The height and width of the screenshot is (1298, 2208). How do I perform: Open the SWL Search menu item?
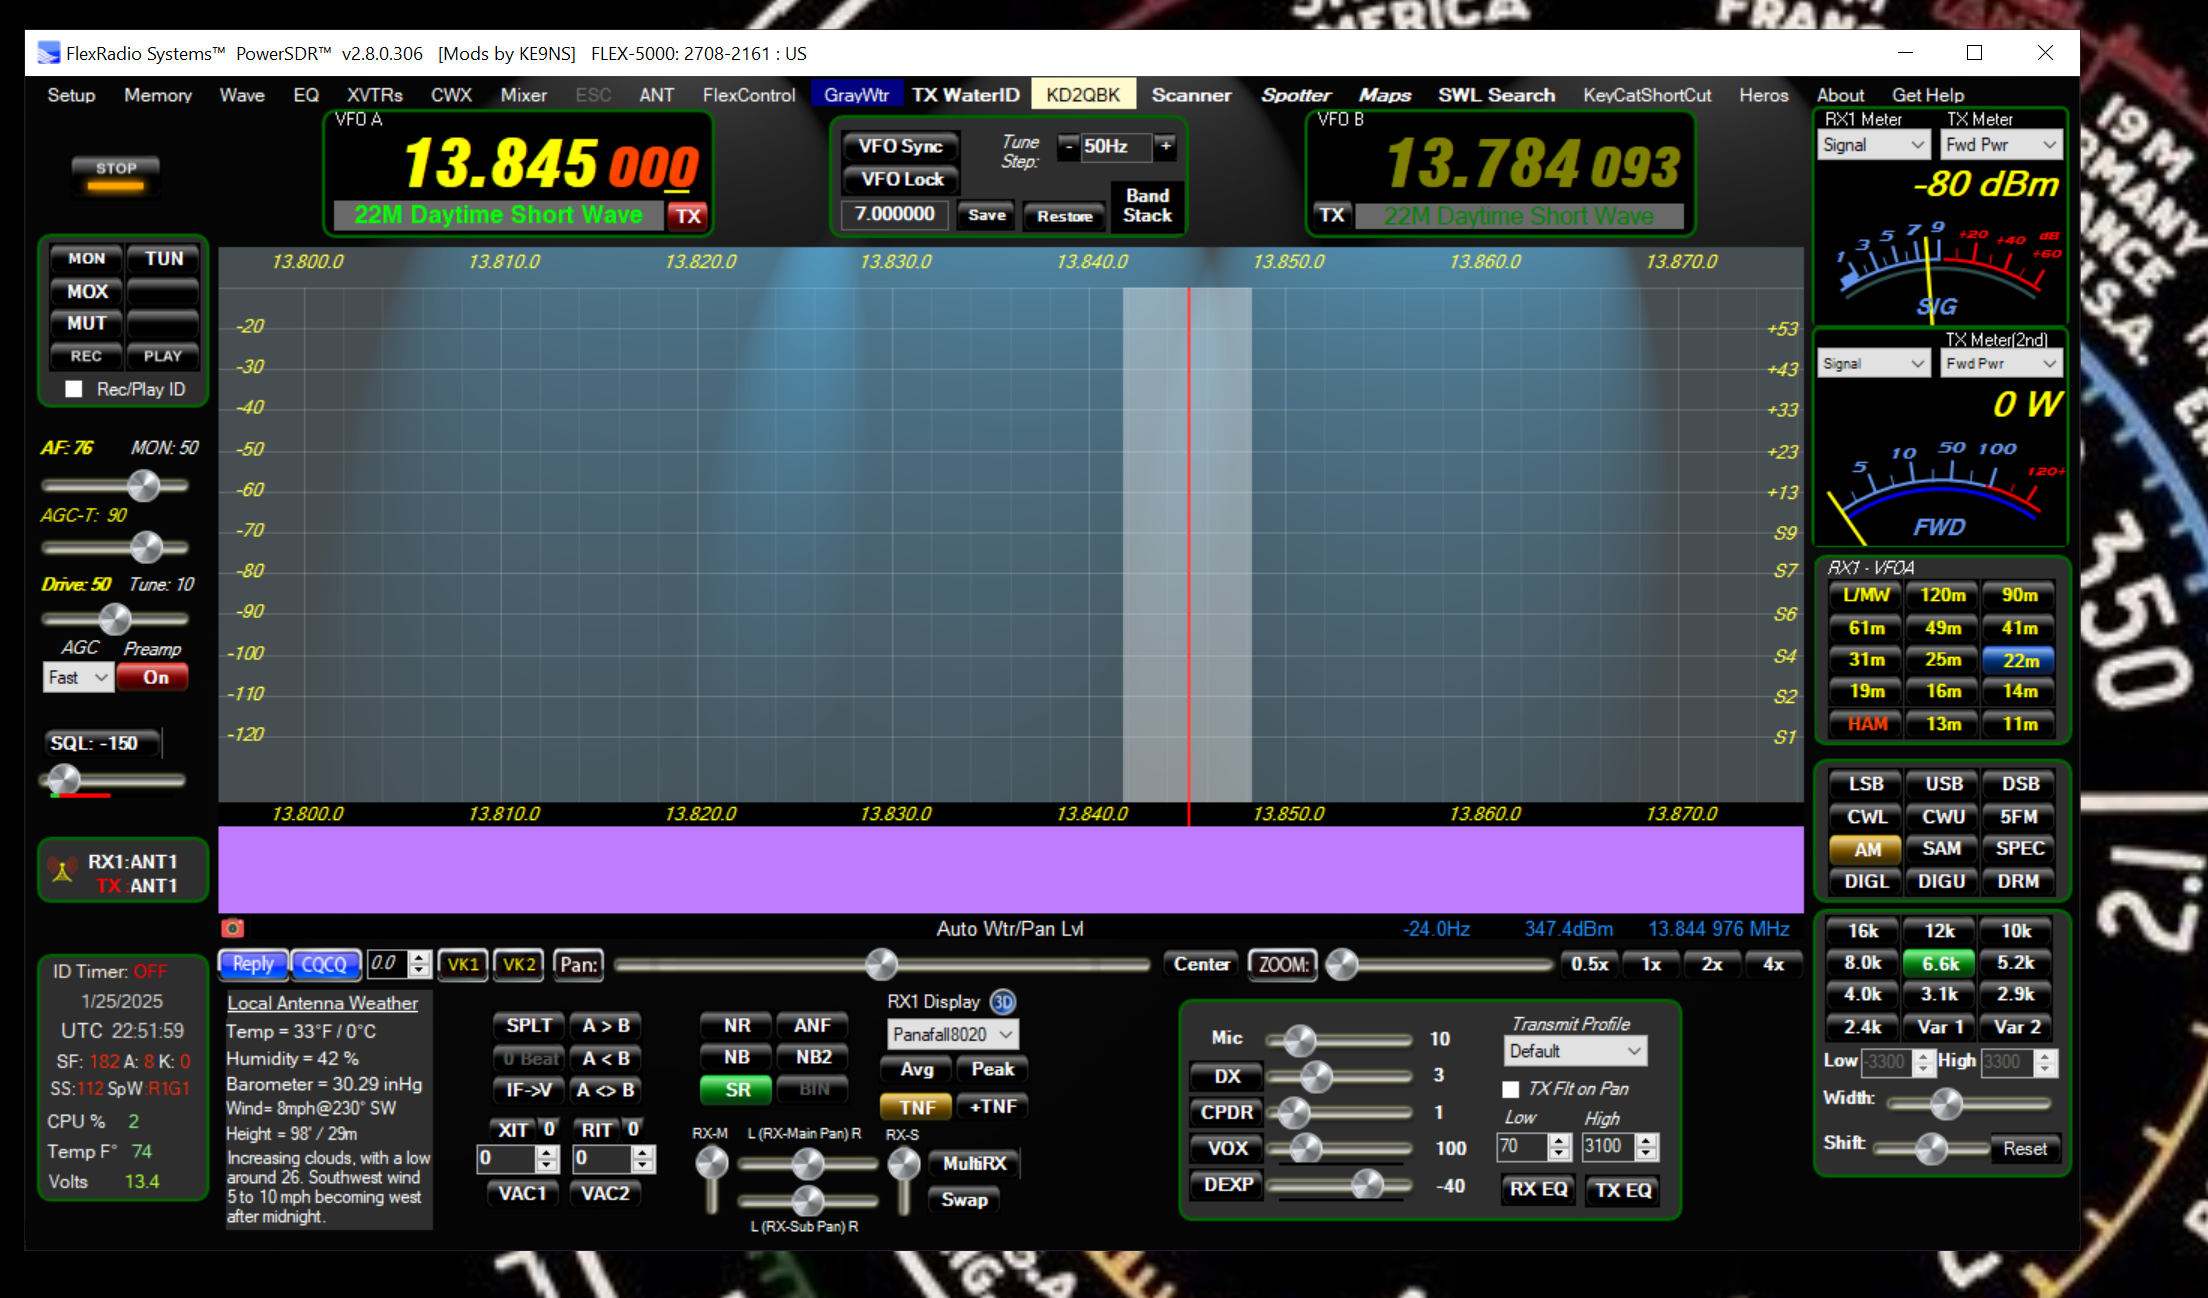pyautogui.click(x=1496, y=95)
